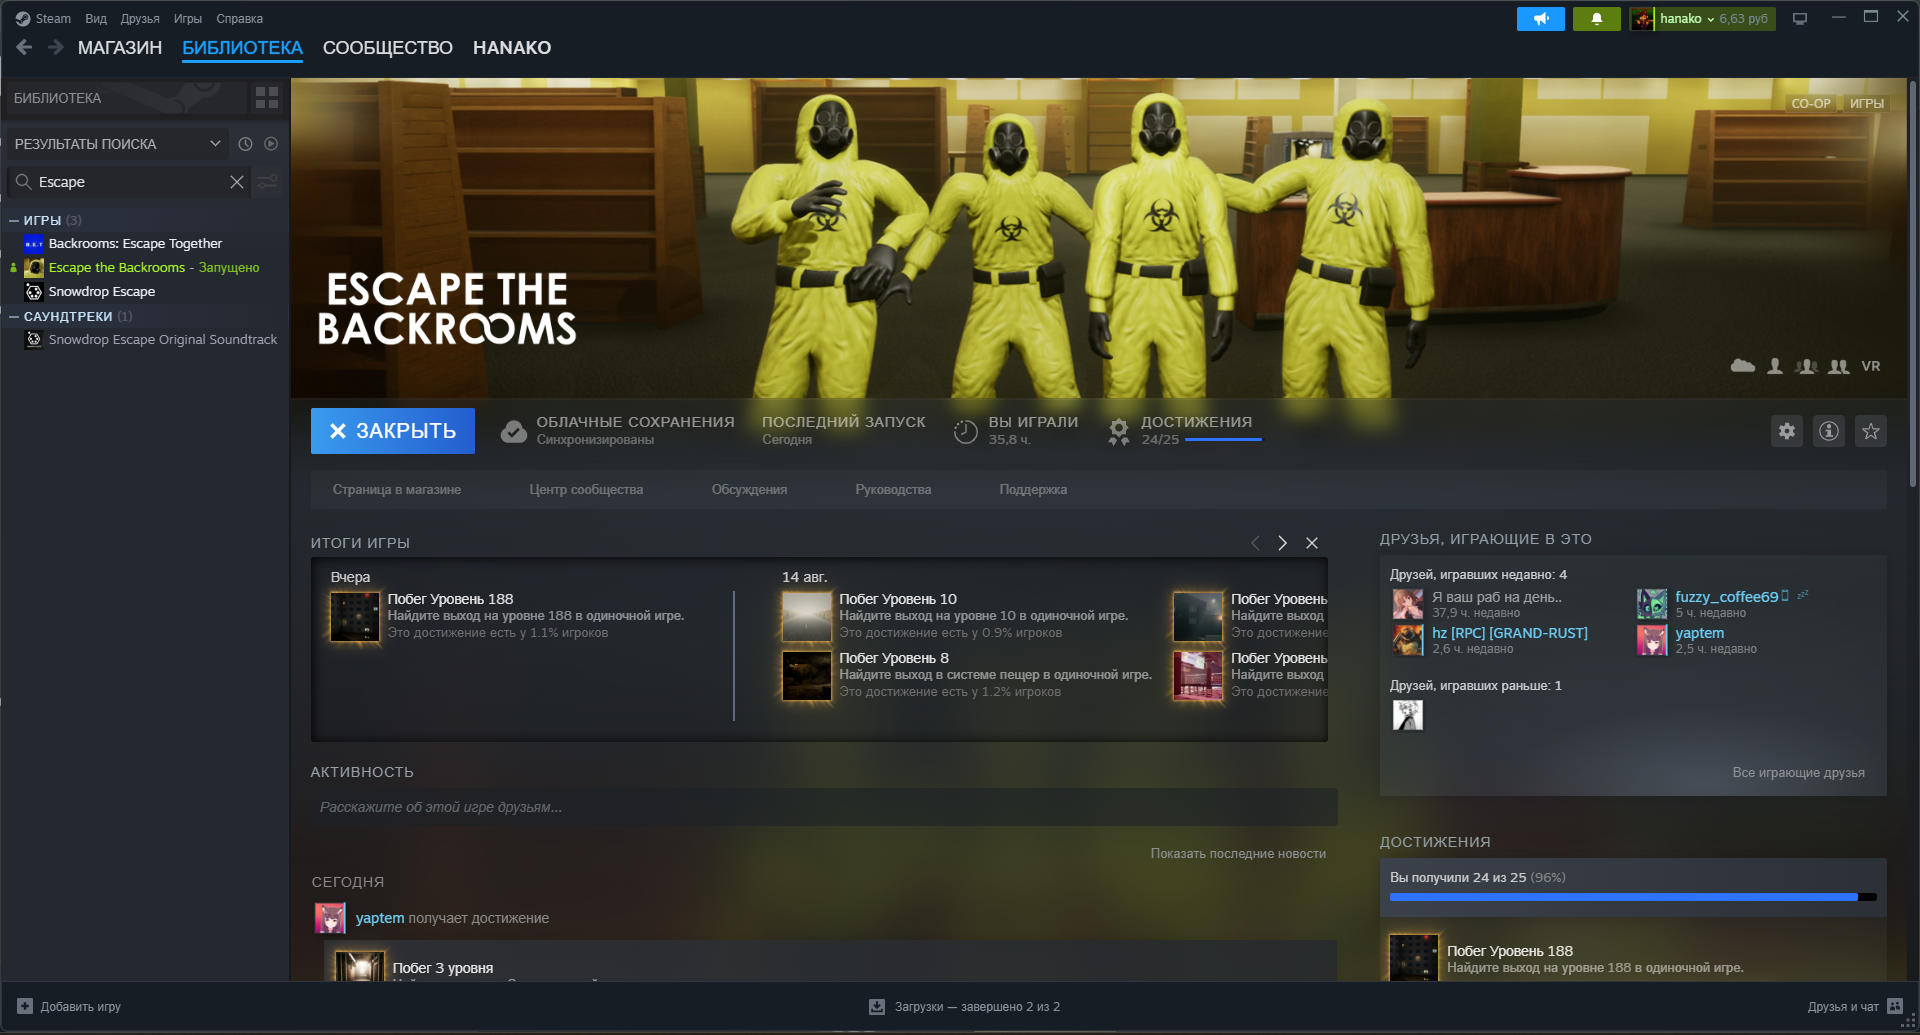Click achievements progress bar under 24/25

click(1224, 440)
